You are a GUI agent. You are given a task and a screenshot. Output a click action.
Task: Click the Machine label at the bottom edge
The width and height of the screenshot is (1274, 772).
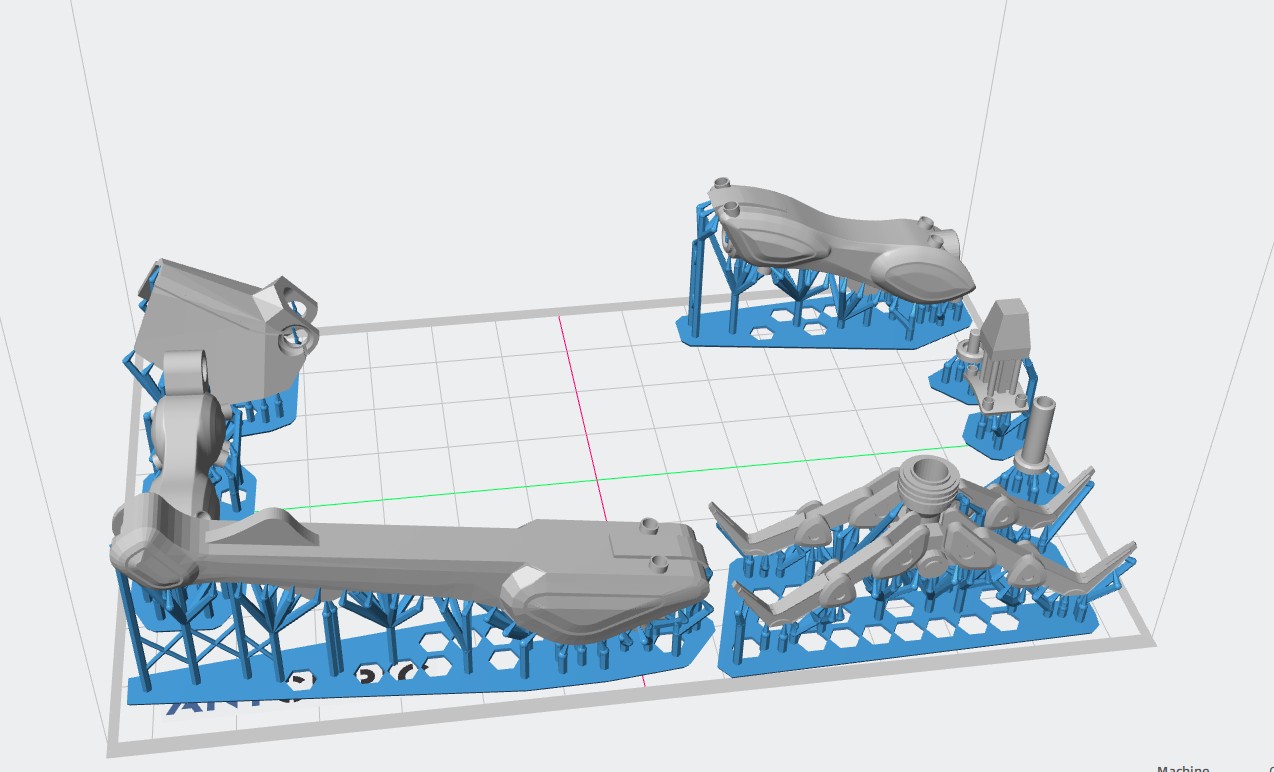[1183, 768]
